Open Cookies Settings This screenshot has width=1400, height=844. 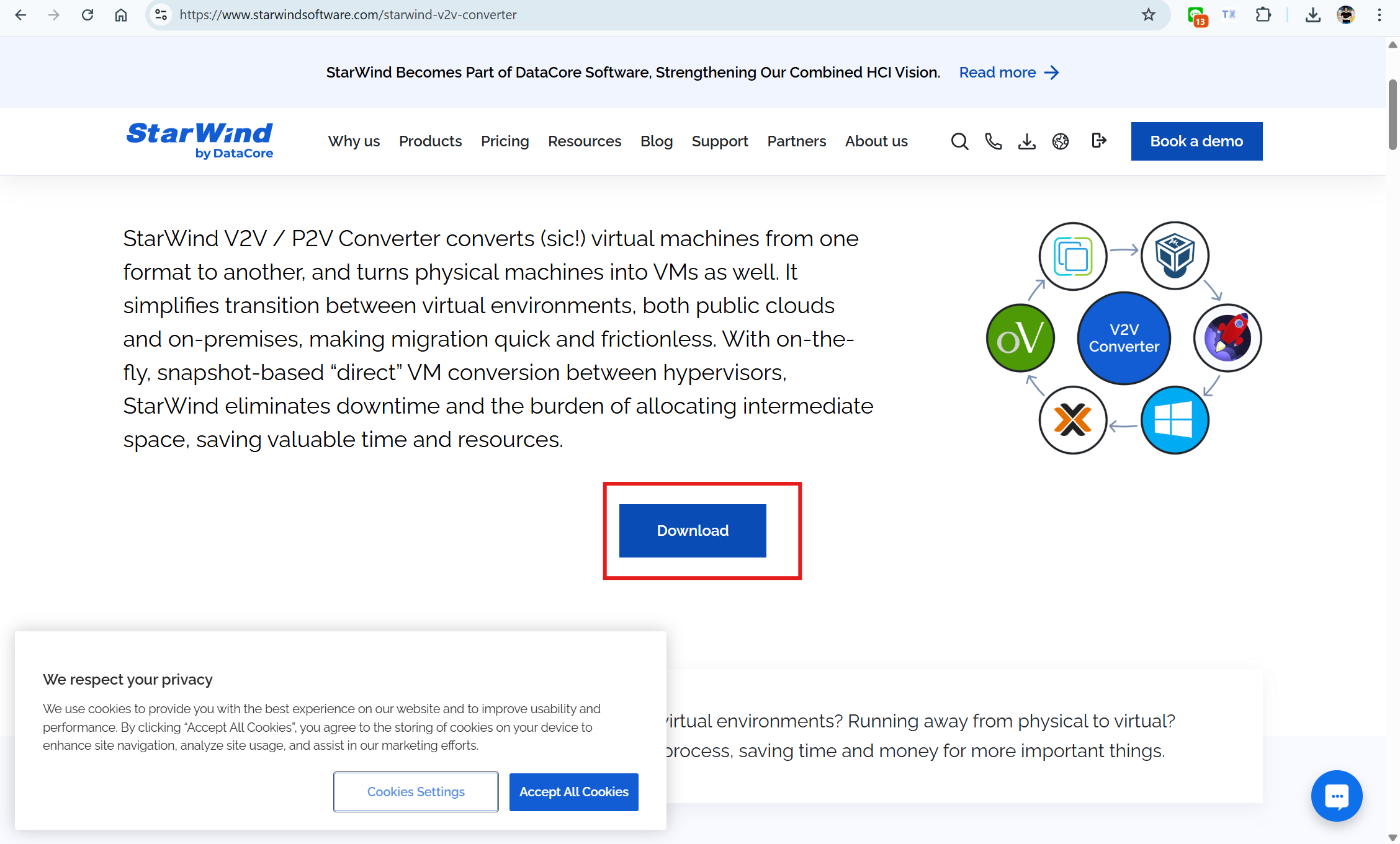(416, 792)
